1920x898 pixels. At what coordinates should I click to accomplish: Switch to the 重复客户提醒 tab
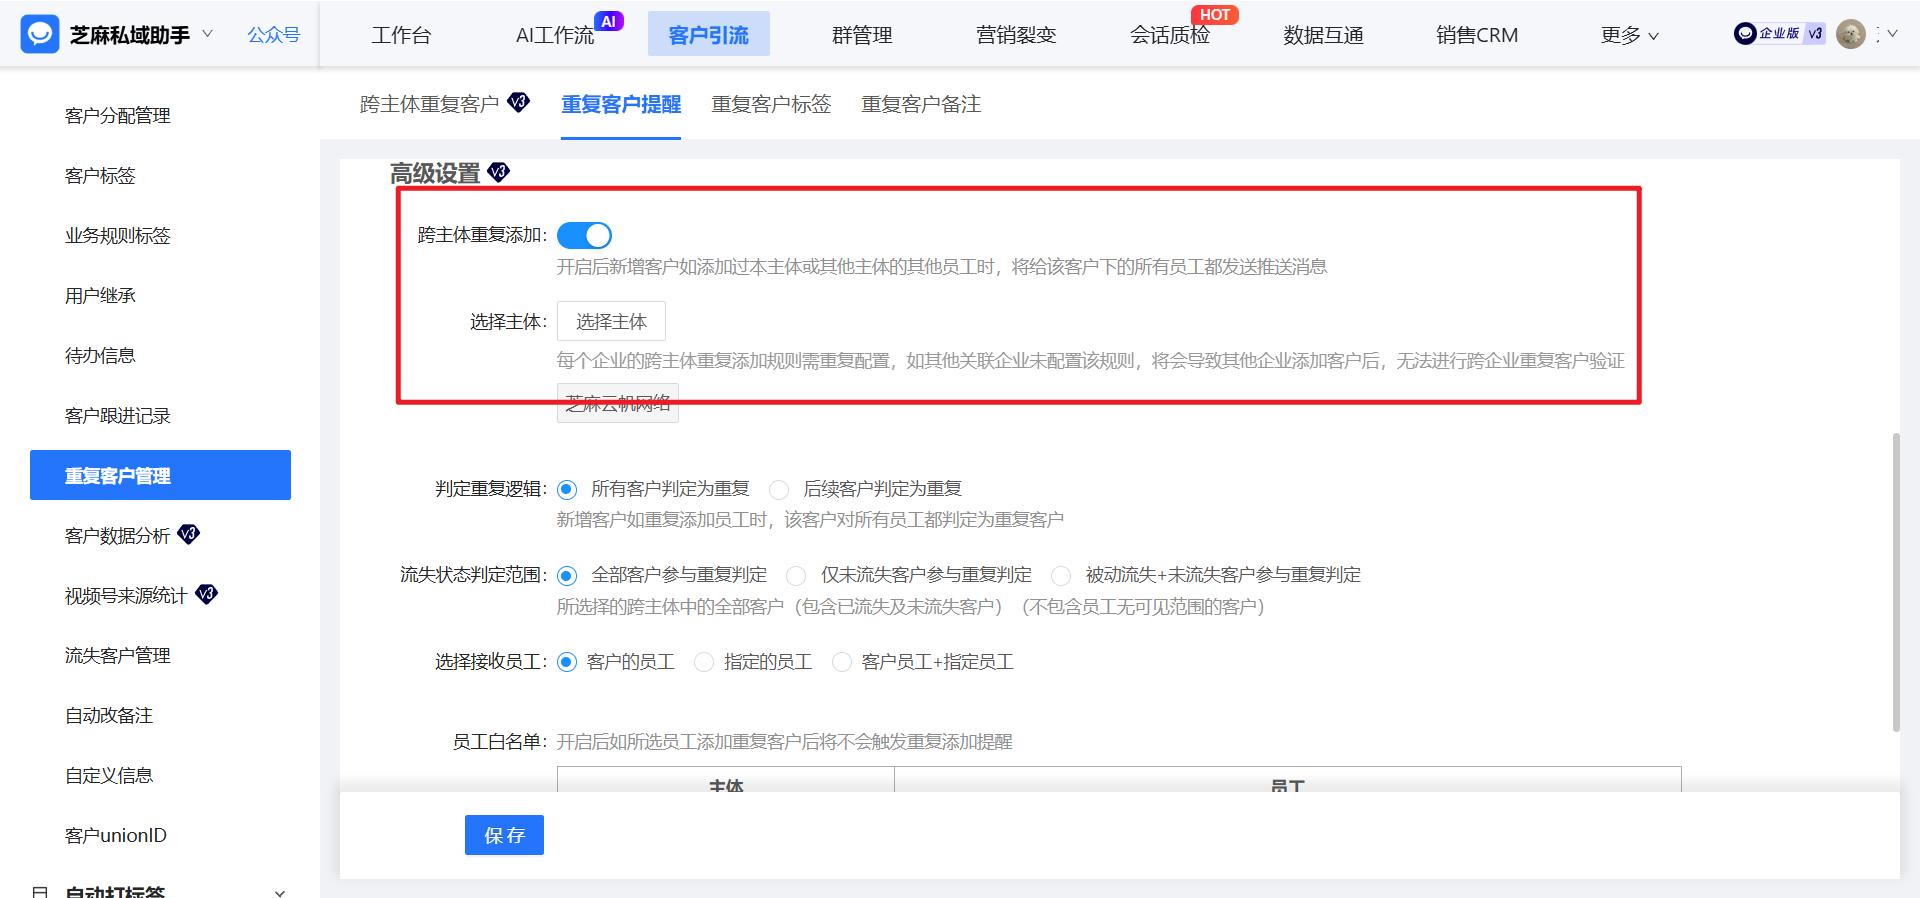point(621,104)
